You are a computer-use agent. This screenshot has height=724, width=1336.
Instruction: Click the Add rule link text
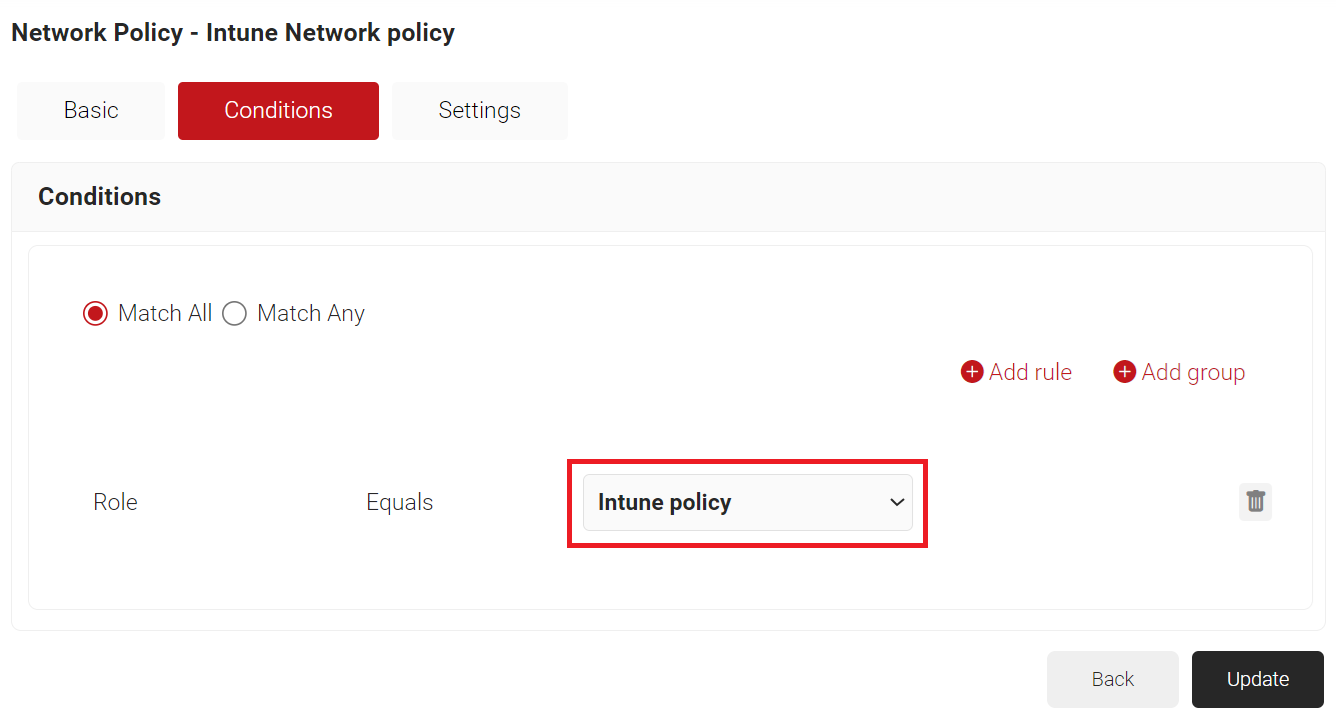[x=1030, y=372]
